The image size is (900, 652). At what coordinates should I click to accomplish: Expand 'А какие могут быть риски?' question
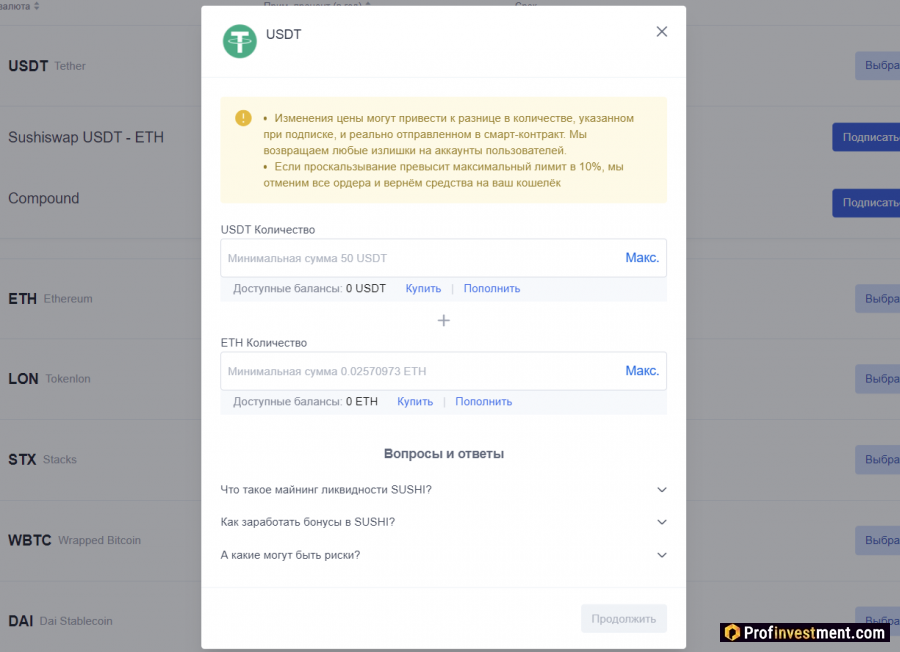(444, 555)
